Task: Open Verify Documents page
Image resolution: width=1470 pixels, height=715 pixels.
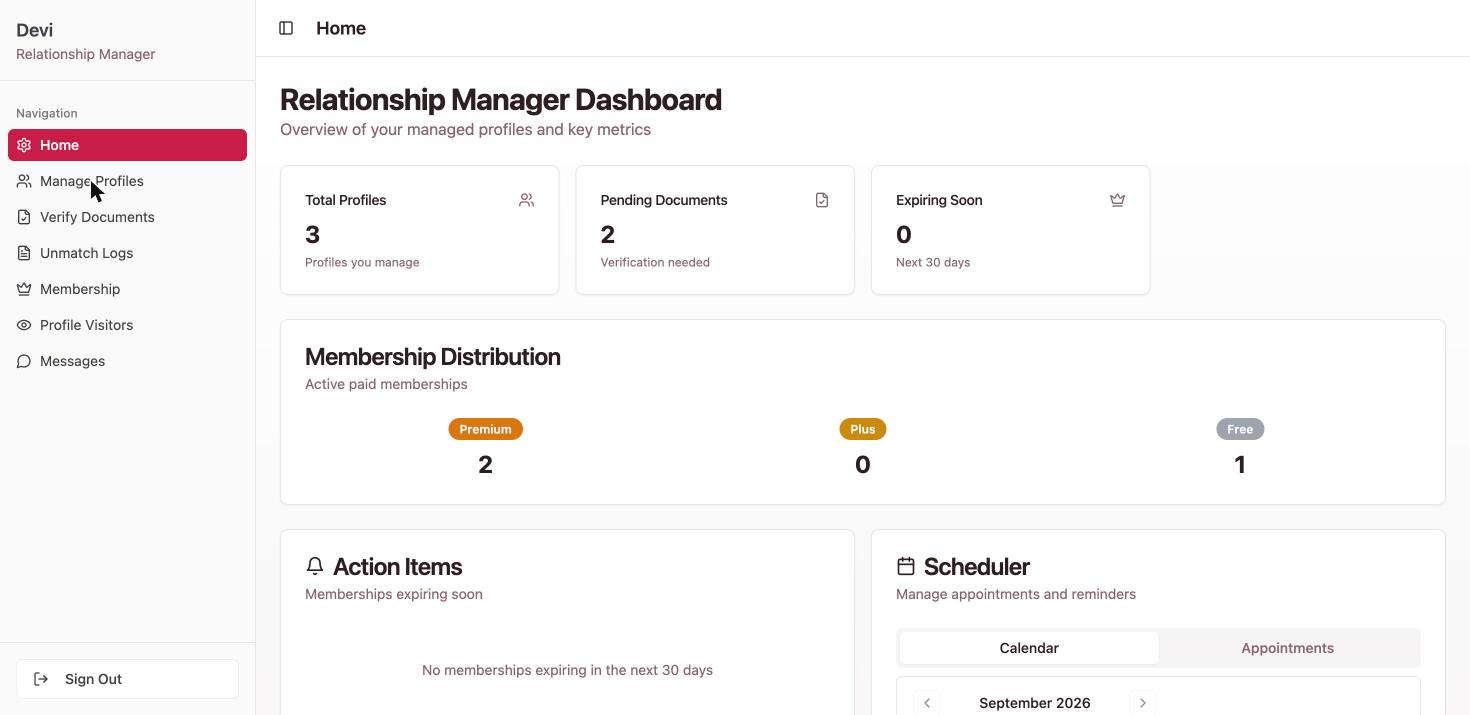Action: (127, 217)
